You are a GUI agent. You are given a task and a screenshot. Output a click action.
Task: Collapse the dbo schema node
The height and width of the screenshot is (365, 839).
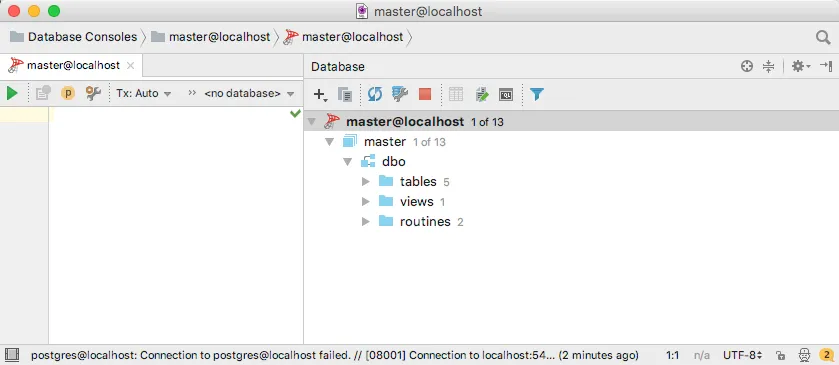[348, 162]
